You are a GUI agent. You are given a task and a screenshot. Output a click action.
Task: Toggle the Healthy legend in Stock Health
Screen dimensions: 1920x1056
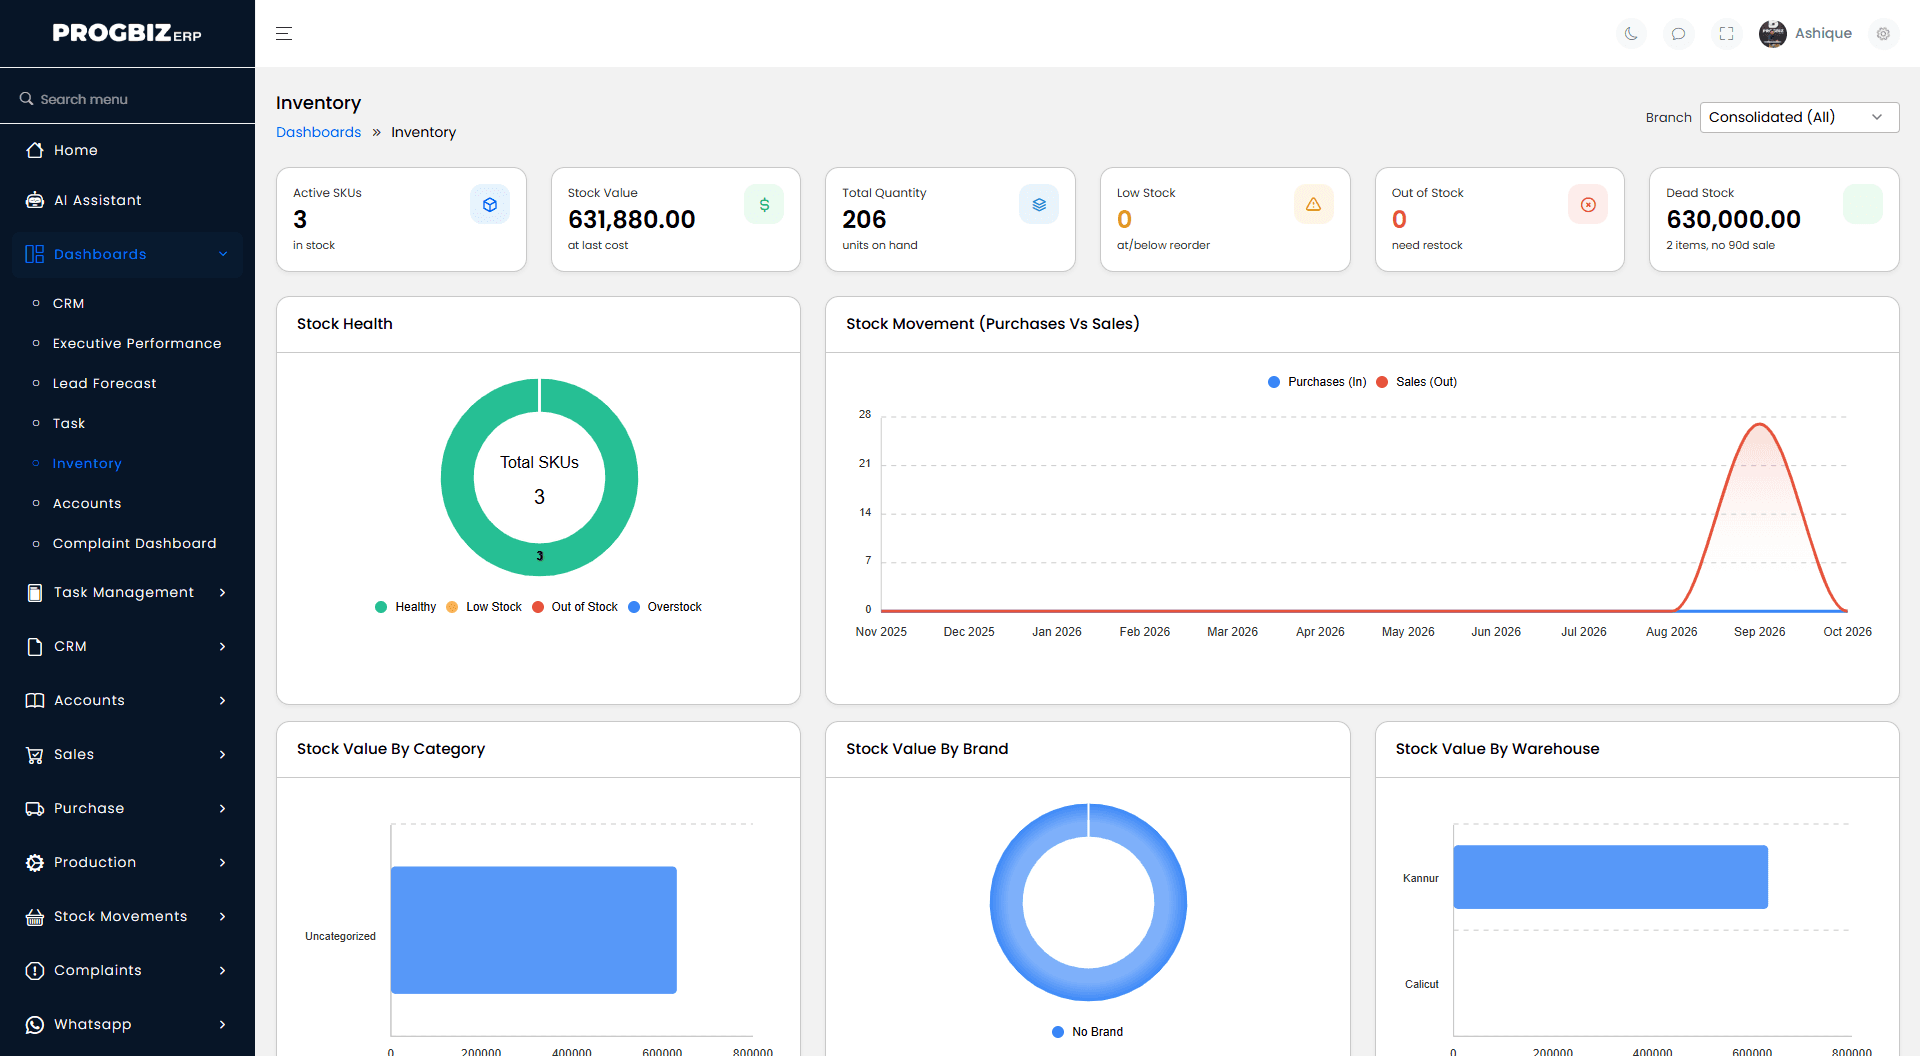click(406, 607)
